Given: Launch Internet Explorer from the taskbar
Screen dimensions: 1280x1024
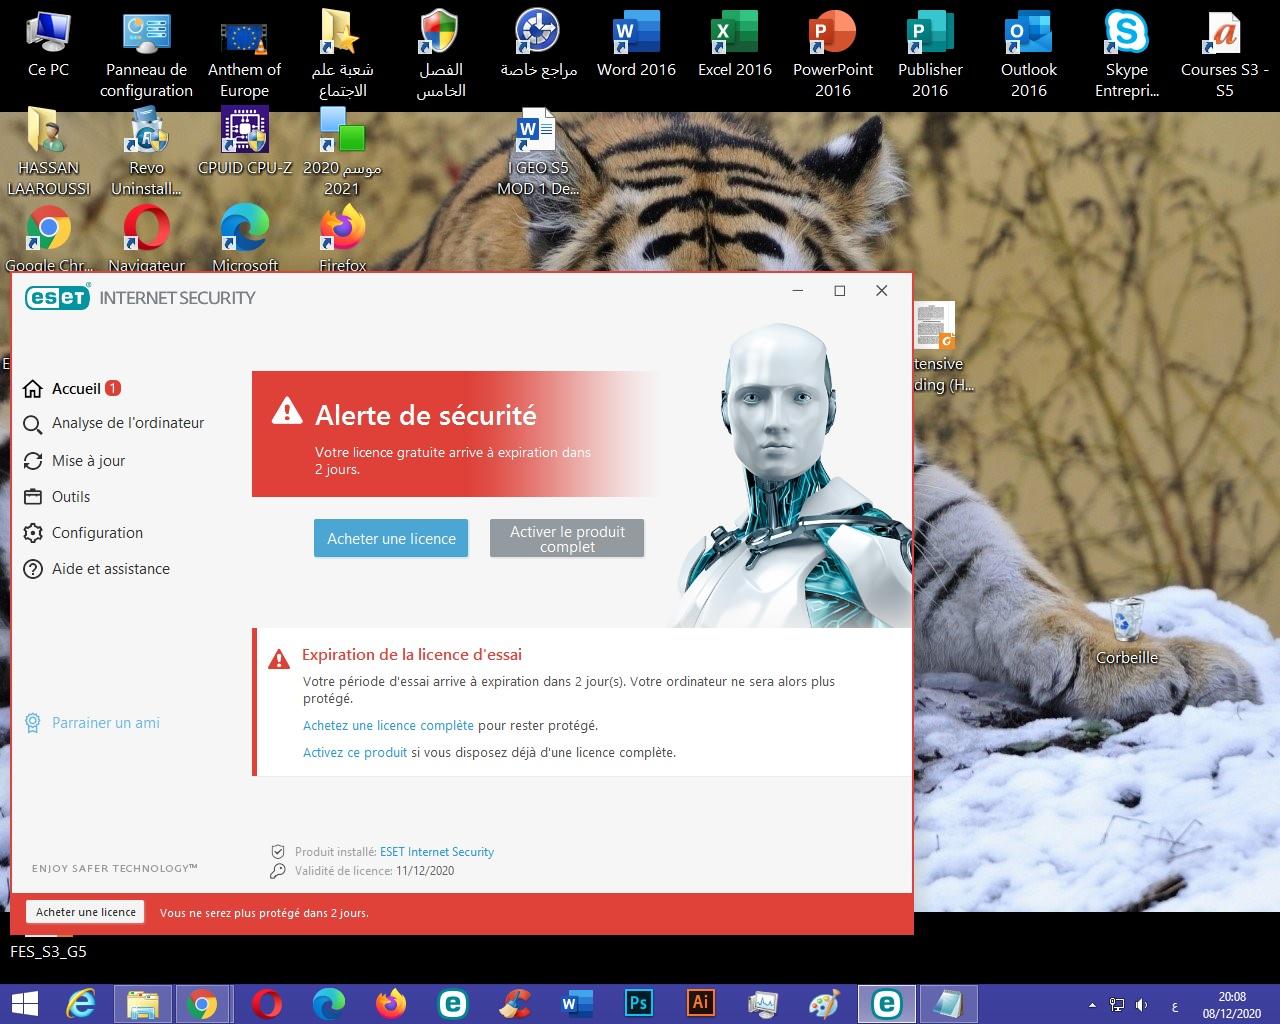Looking at the screenshot, I should tap(80, 1003).
